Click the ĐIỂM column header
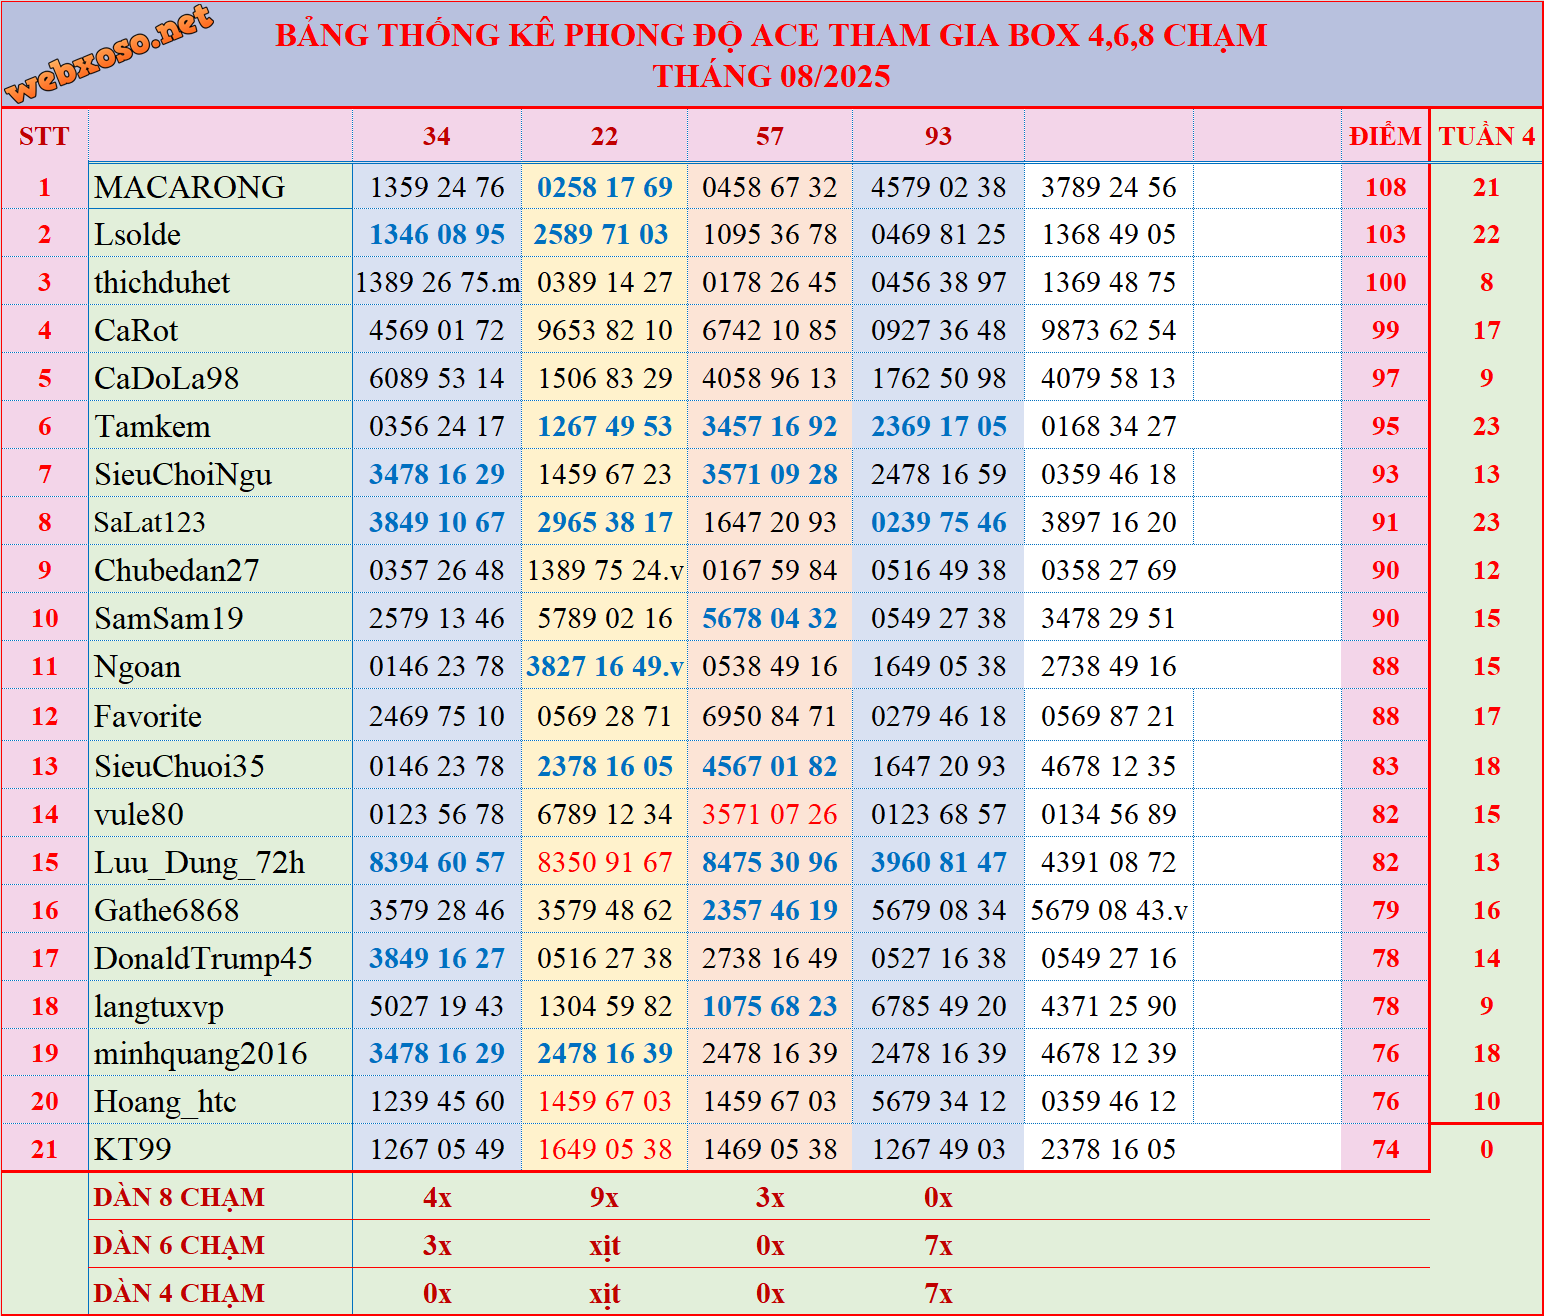1544x1316 pixels. (1384, 136)
